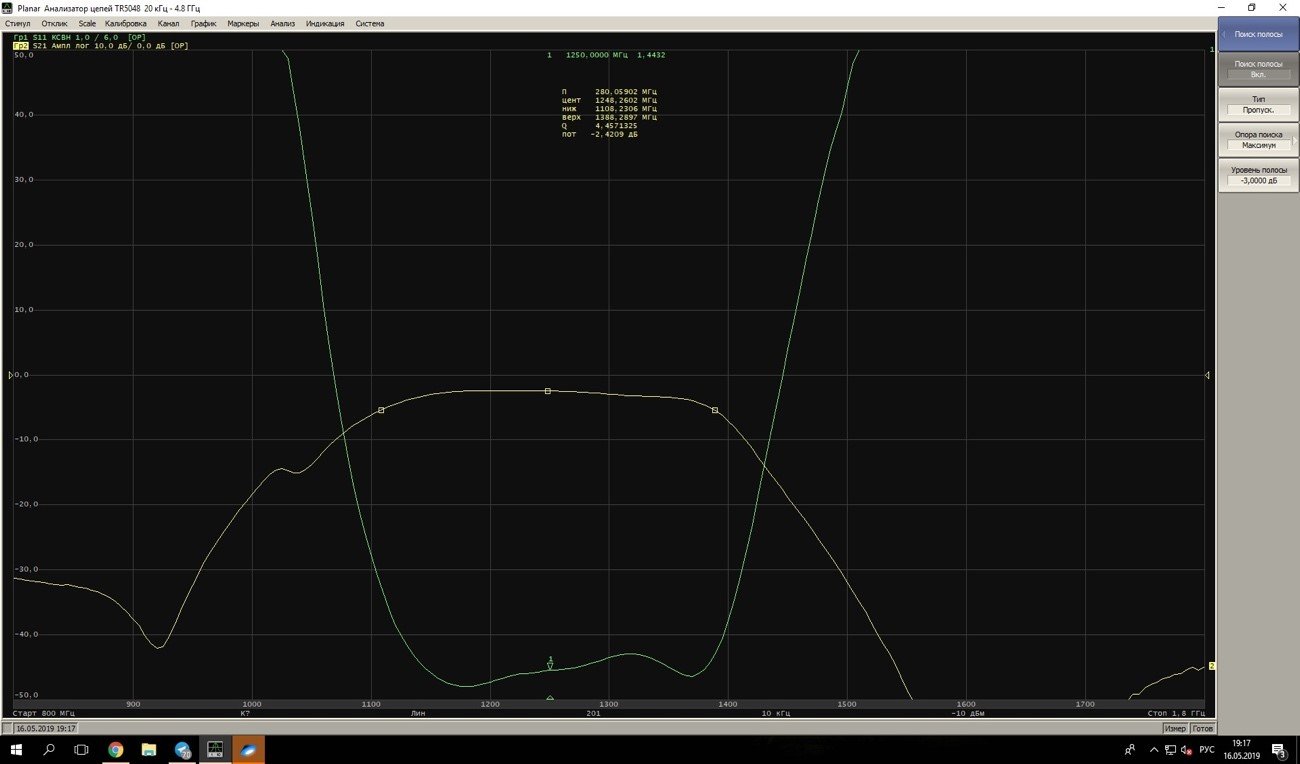Open Task View in taskbar
The image size is (1300, 764).
82,749
